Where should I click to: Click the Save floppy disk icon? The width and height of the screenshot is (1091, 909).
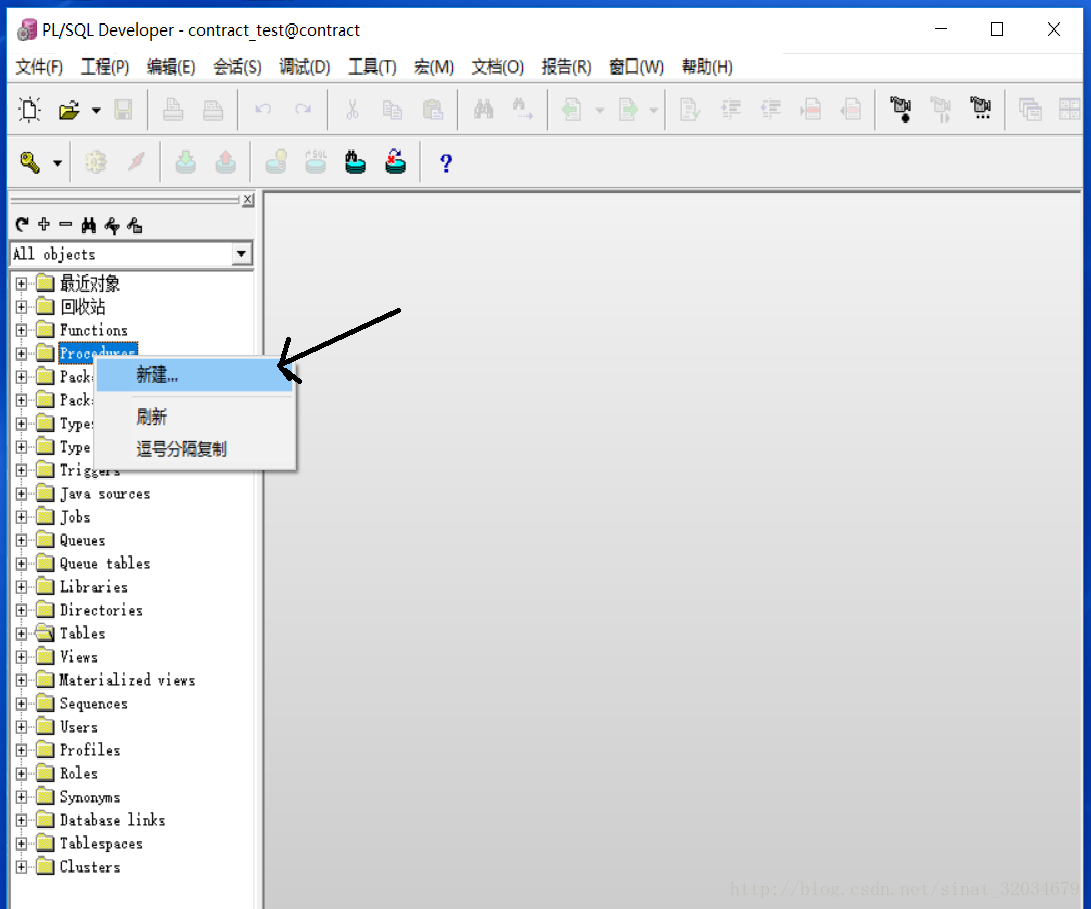[x=123, y=110]
